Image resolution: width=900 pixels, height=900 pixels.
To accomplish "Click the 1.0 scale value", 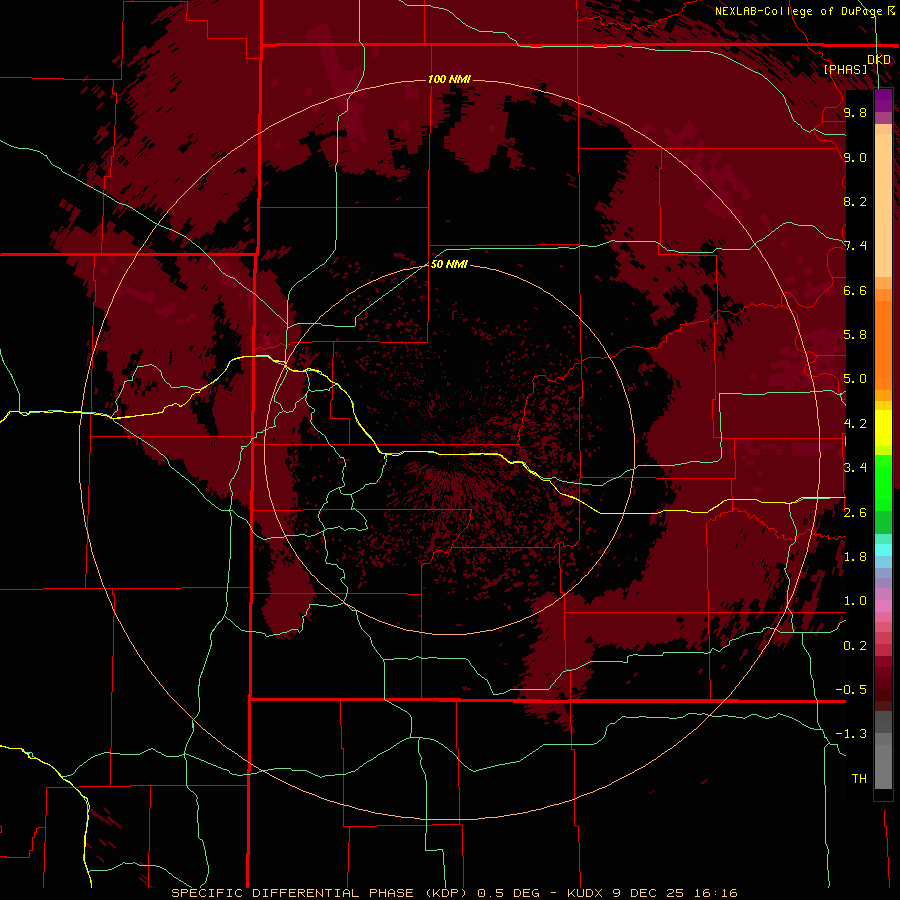I will (855, 601).
